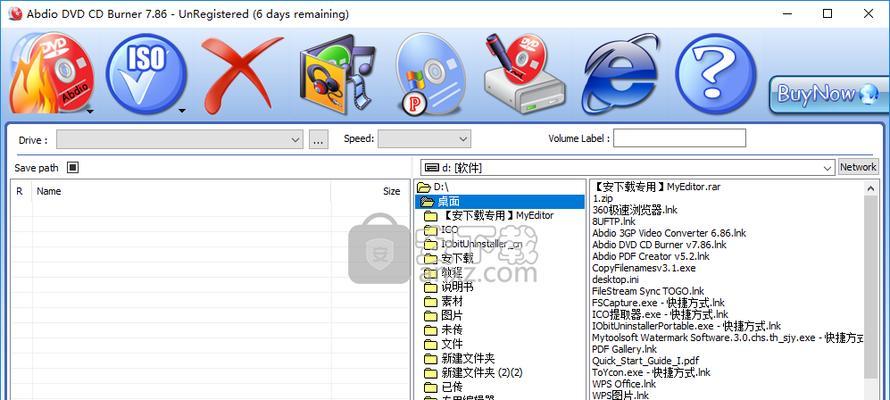Open the blue question mark help icon
890x400 pixels.
[x=716, y=74]
